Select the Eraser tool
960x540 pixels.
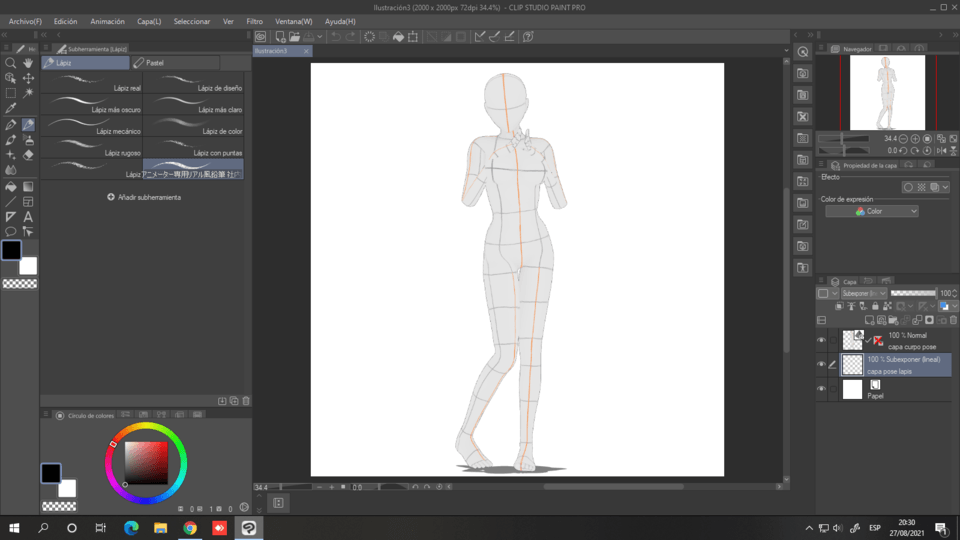click(28, 155)
